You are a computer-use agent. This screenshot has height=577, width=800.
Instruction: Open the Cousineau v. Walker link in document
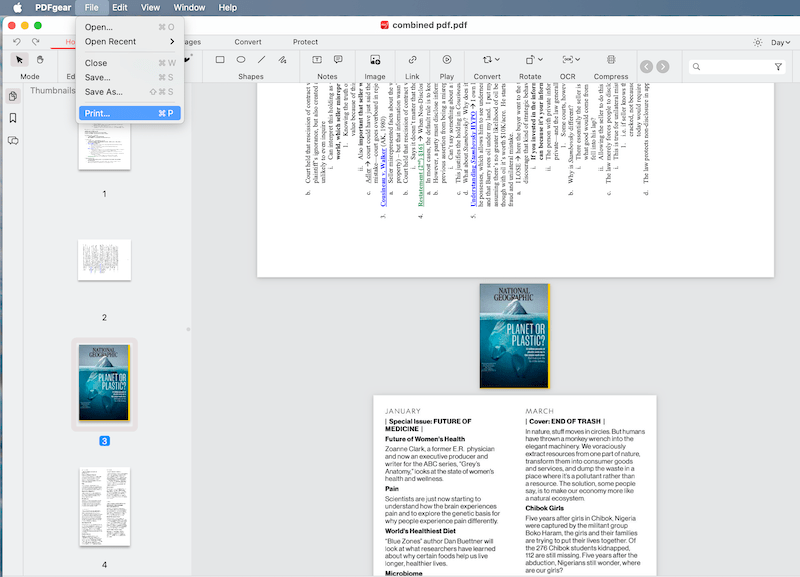383,177
